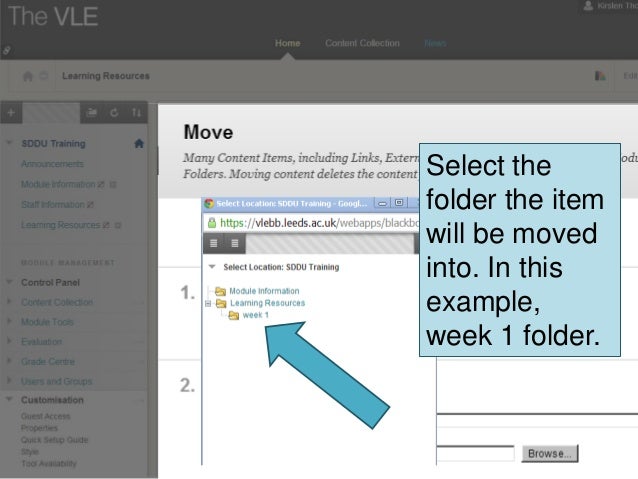Click the refresh icon in sidebar toolbar

point(114,113)
